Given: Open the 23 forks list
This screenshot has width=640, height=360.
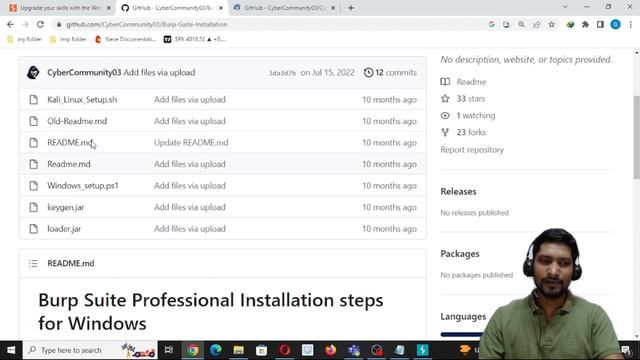Looking at the screenshot, I should 471,132.
